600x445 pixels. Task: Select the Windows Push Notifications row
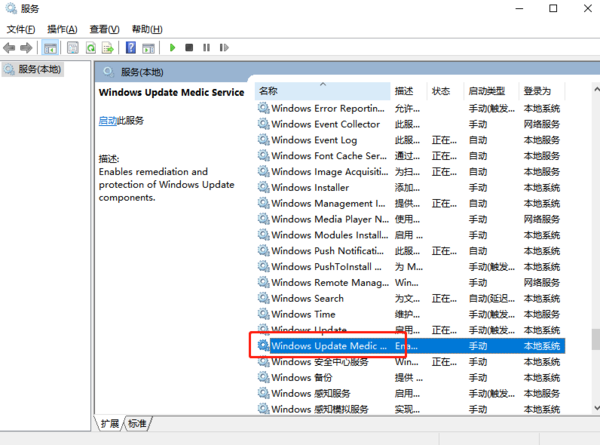411,251
